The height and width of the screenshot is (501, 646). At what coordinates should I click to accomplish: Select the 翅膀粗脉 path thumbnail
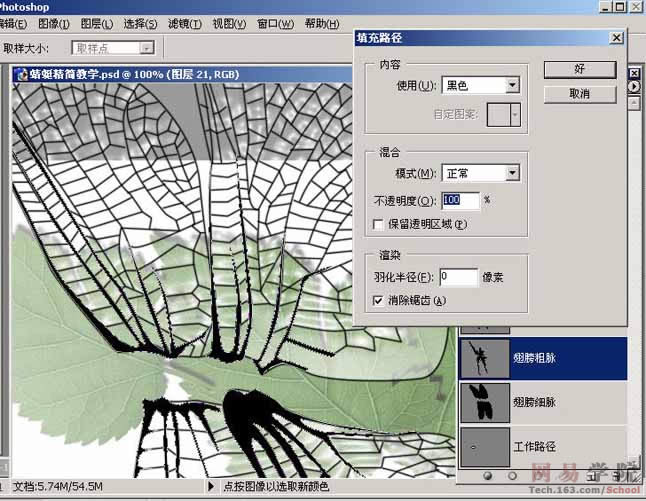pyautogui.click(x=485, y=358)
